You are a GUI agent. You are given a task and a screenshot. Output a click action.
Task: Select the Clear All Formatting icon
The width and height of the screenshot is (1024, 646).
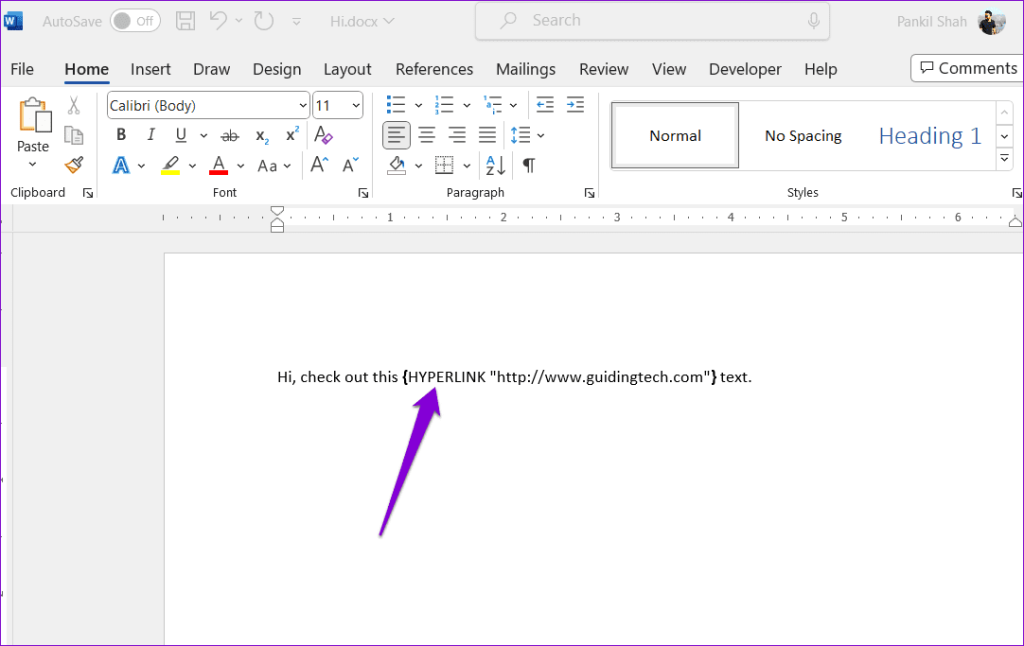coord(323,134)
